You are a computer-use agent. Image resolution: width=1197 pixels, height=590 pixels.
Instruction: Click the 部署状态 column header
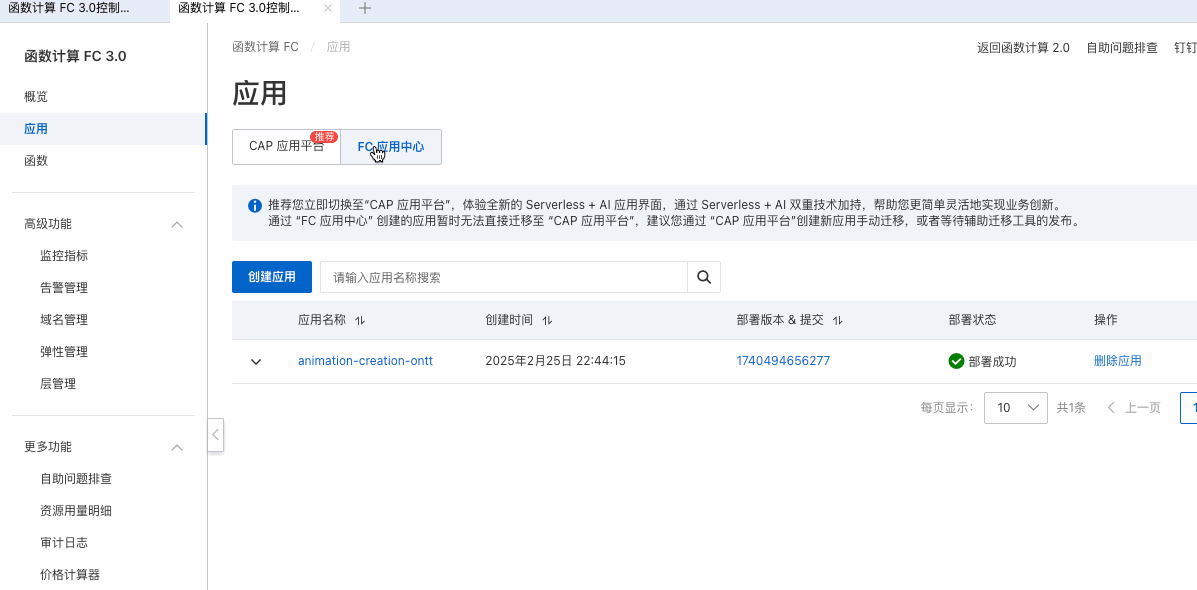click(x=972, y=320)
